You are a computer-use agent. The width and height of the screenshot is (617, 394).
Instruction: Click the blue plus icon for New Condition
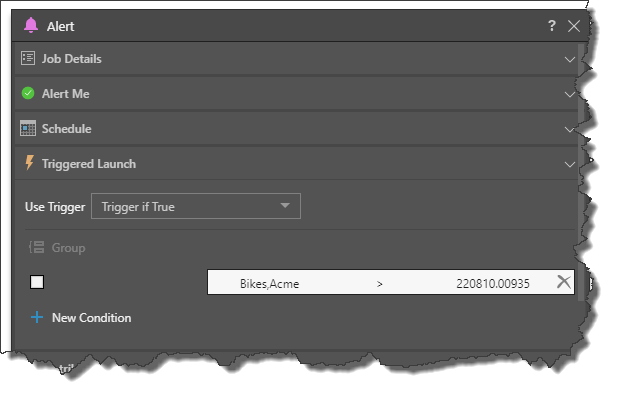37,317
